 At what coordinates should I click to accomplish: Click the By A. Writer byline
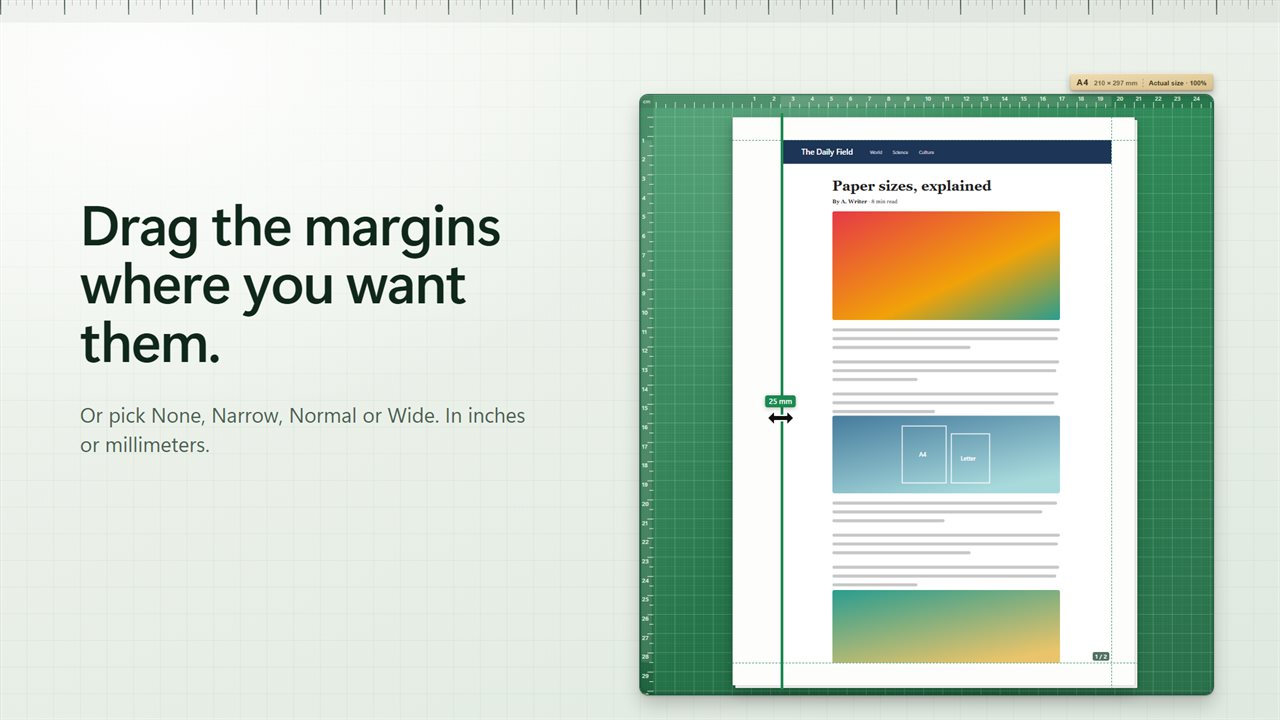click(x=850, y=202)
